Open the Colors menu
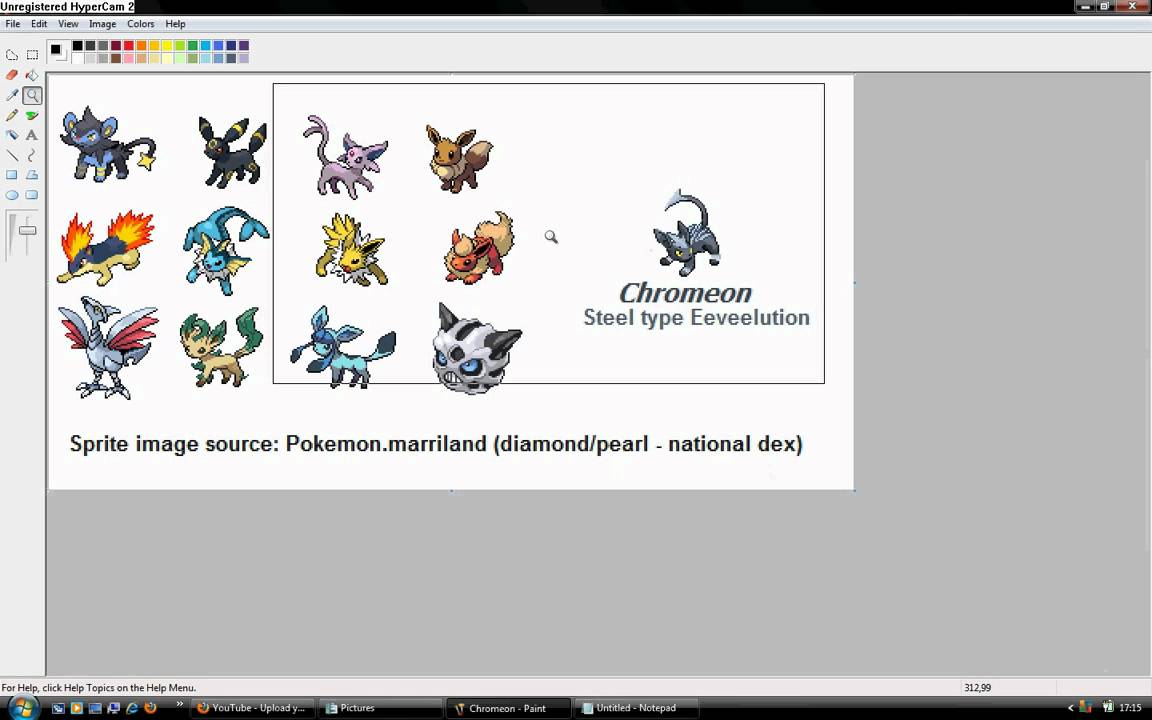The height and width of the screenshot is (720, 1152). [140, 24]
